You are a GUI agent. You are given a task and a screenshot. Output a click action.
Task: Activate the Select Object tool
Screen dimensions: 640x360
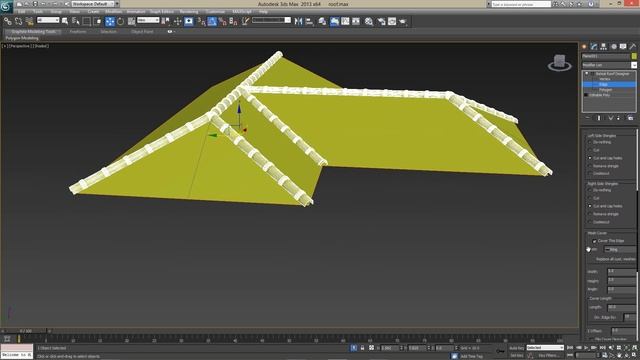[x=65, y=21]
